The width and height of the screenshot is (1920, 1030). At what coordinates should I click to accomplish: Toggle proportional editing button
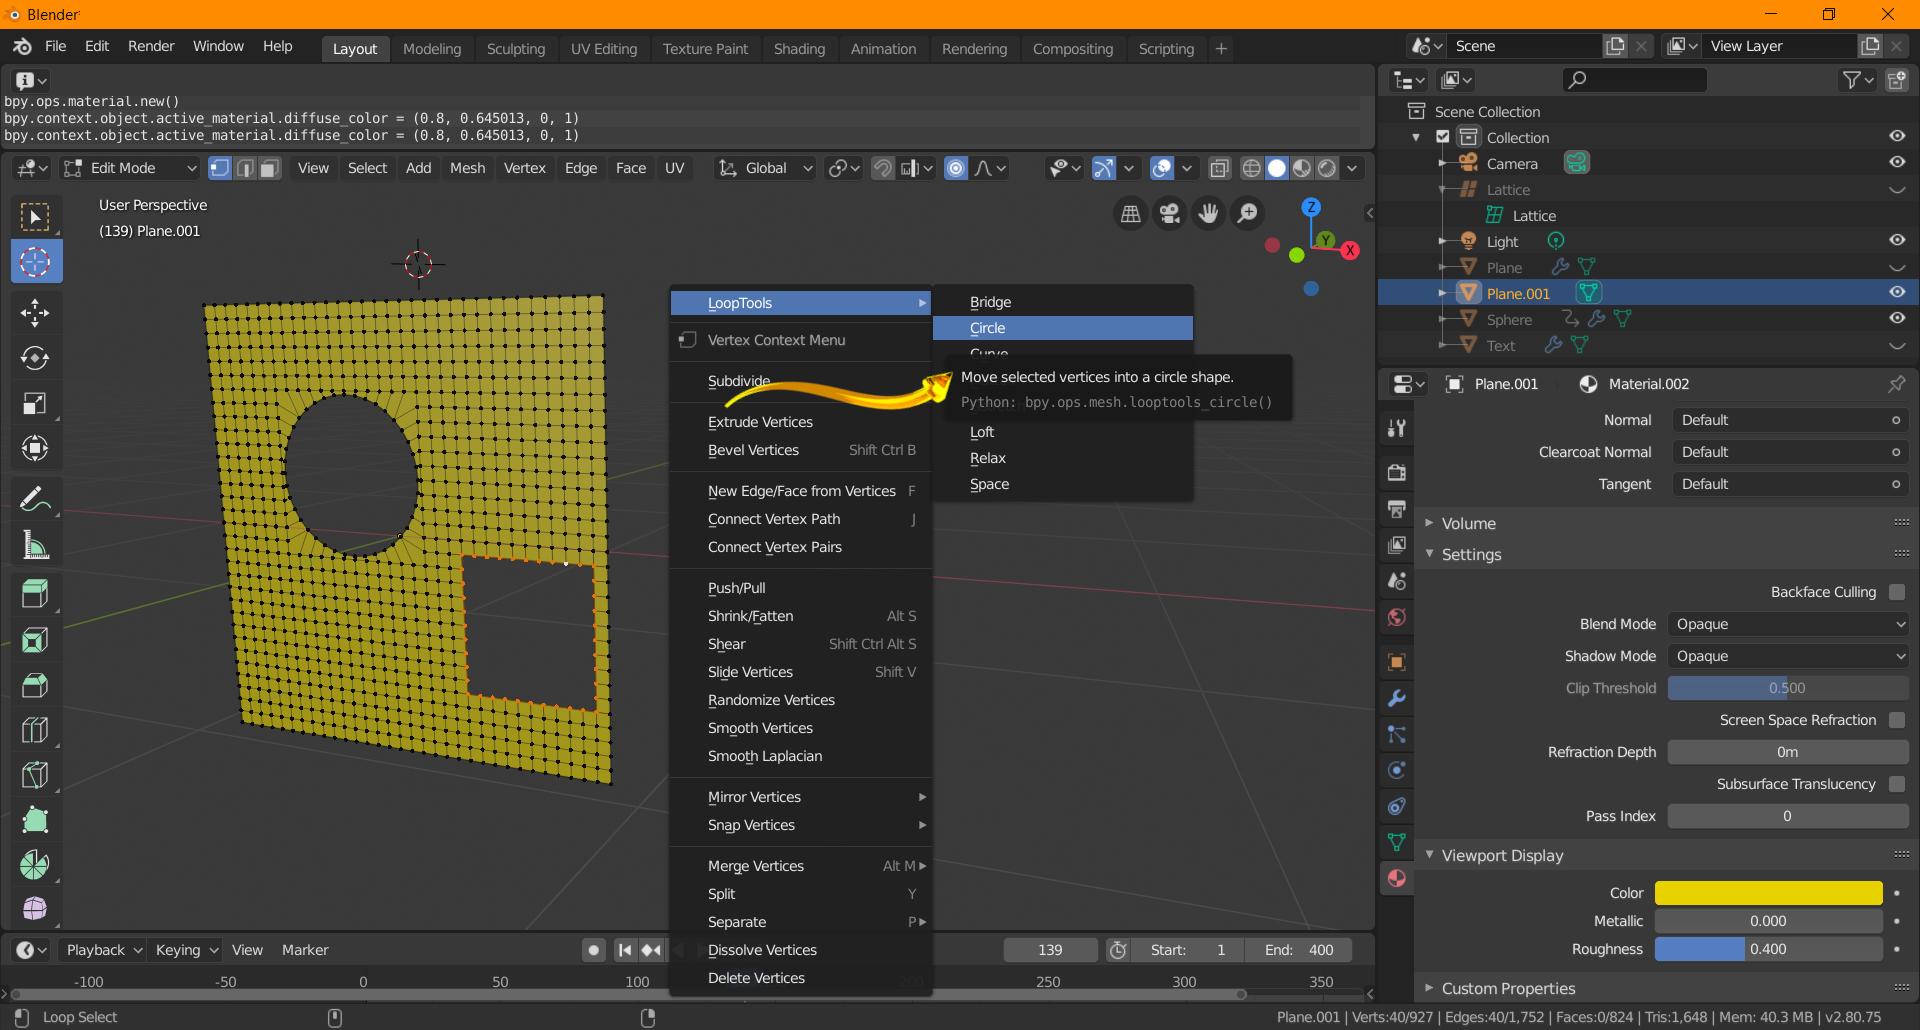[956, 168]
